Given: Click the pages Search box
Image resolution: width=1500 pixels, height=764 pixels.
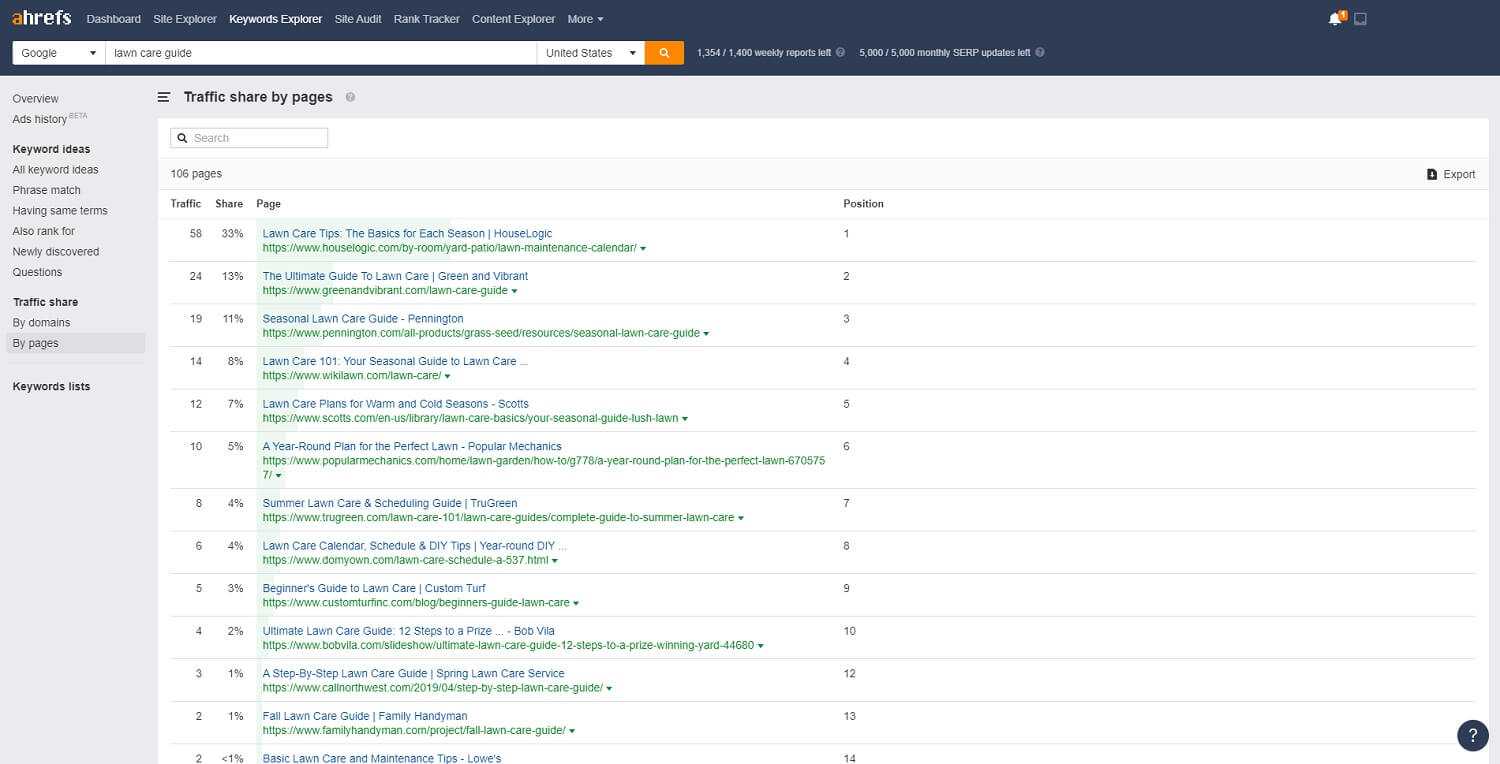Looking at the screenshot, I should pos(249,138).
